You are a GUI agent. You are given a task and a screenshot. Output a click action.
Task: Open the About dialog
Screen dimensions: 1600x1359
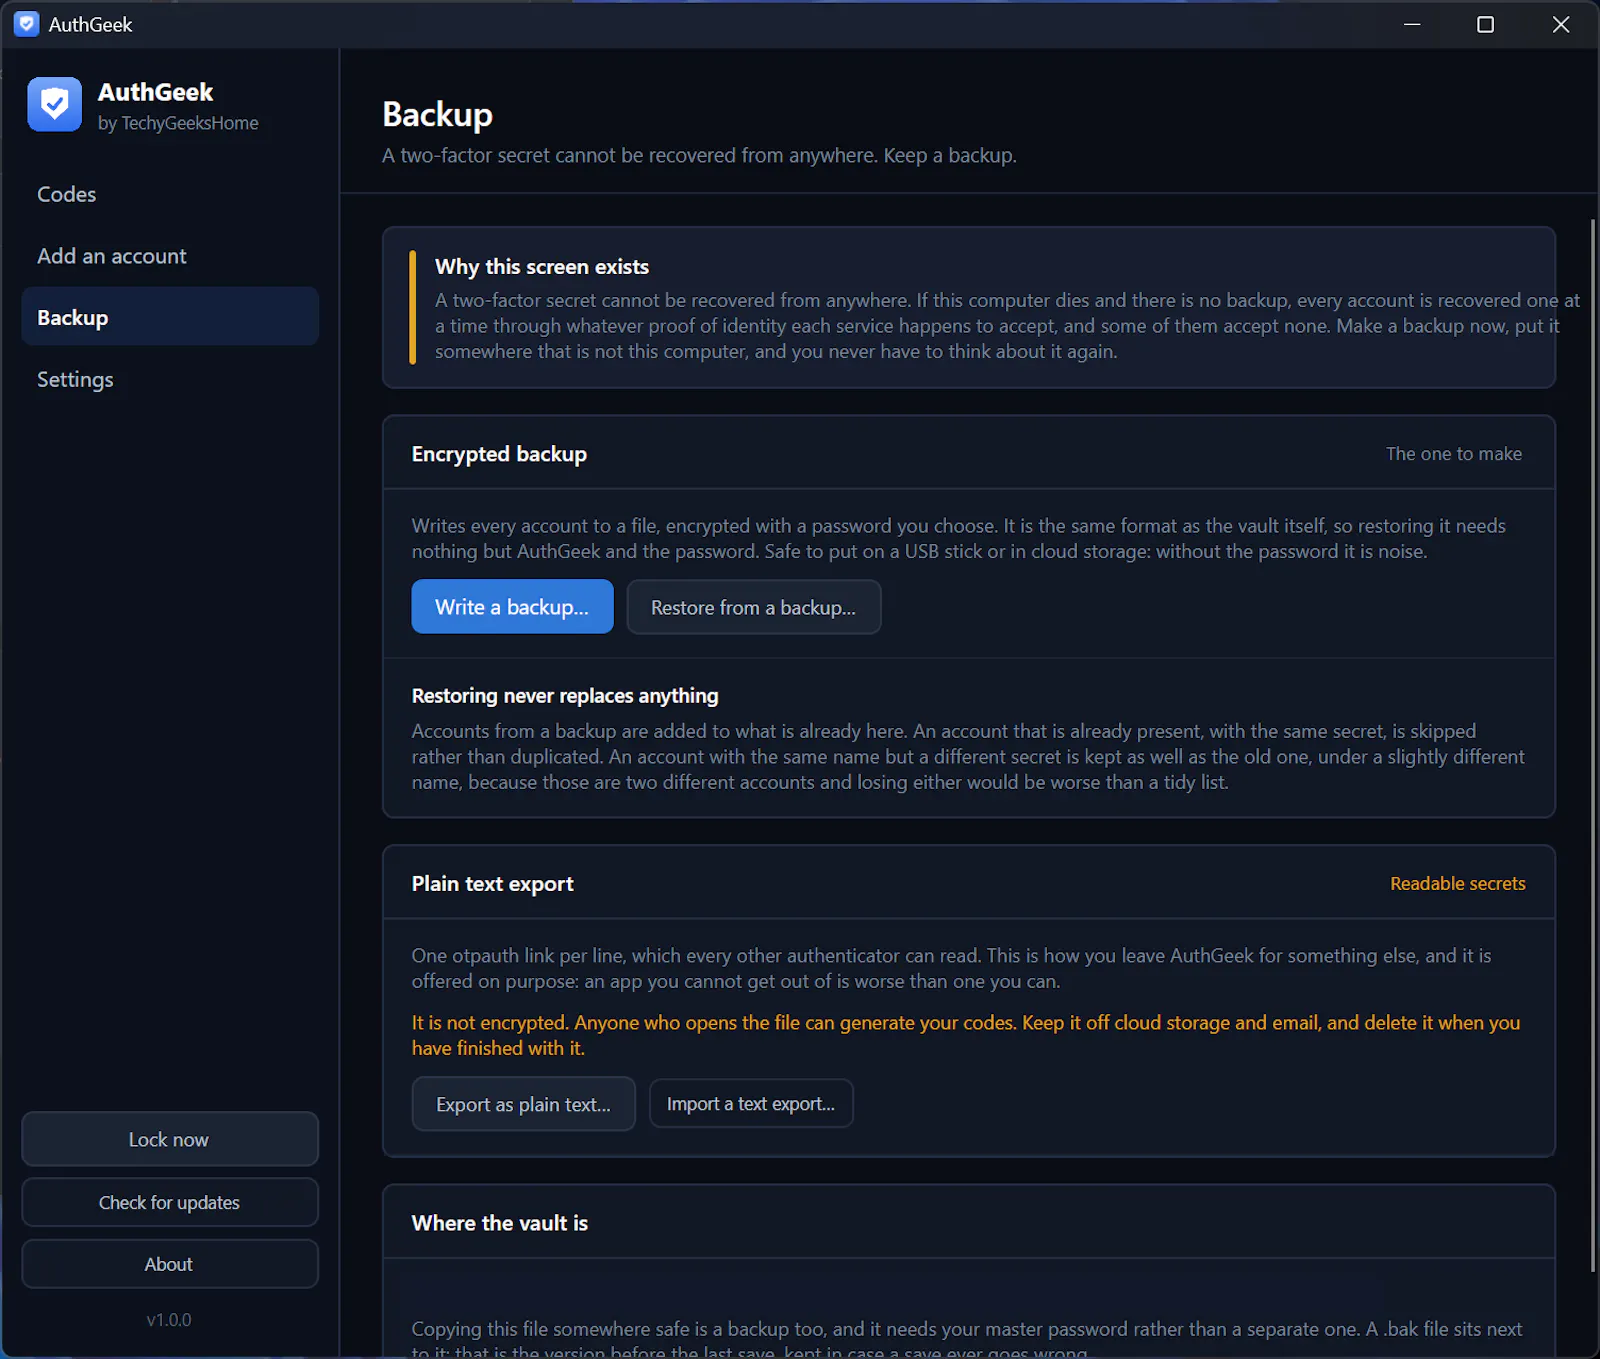point(170,1264)
